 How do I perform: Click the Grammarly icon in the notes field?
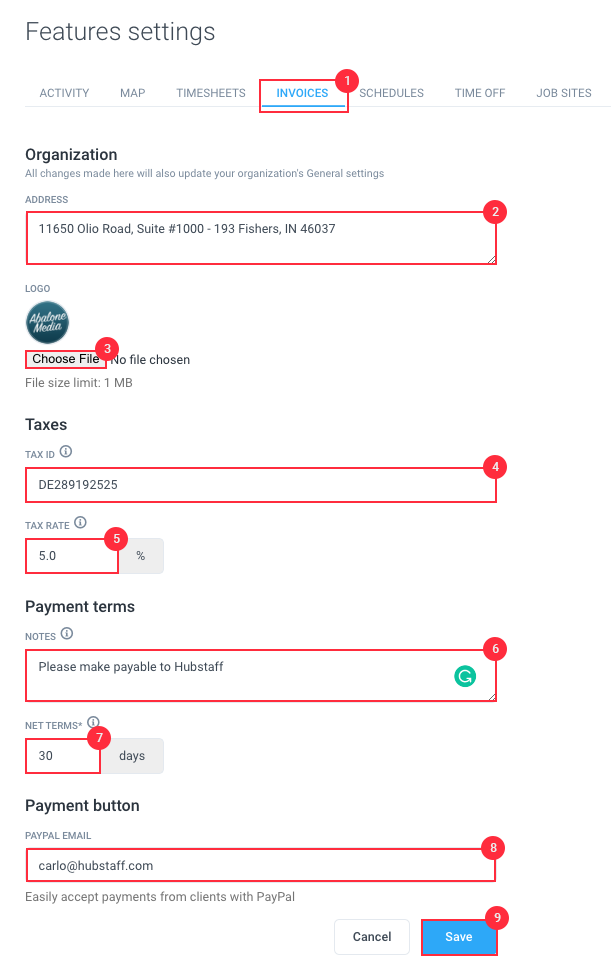point(464,676)
